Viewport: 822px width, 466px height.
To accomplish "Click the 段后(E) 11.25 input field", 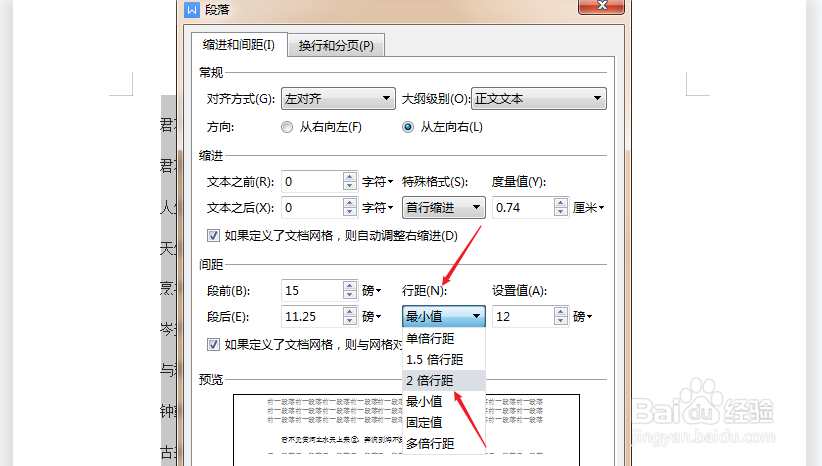I will [312, 317].
